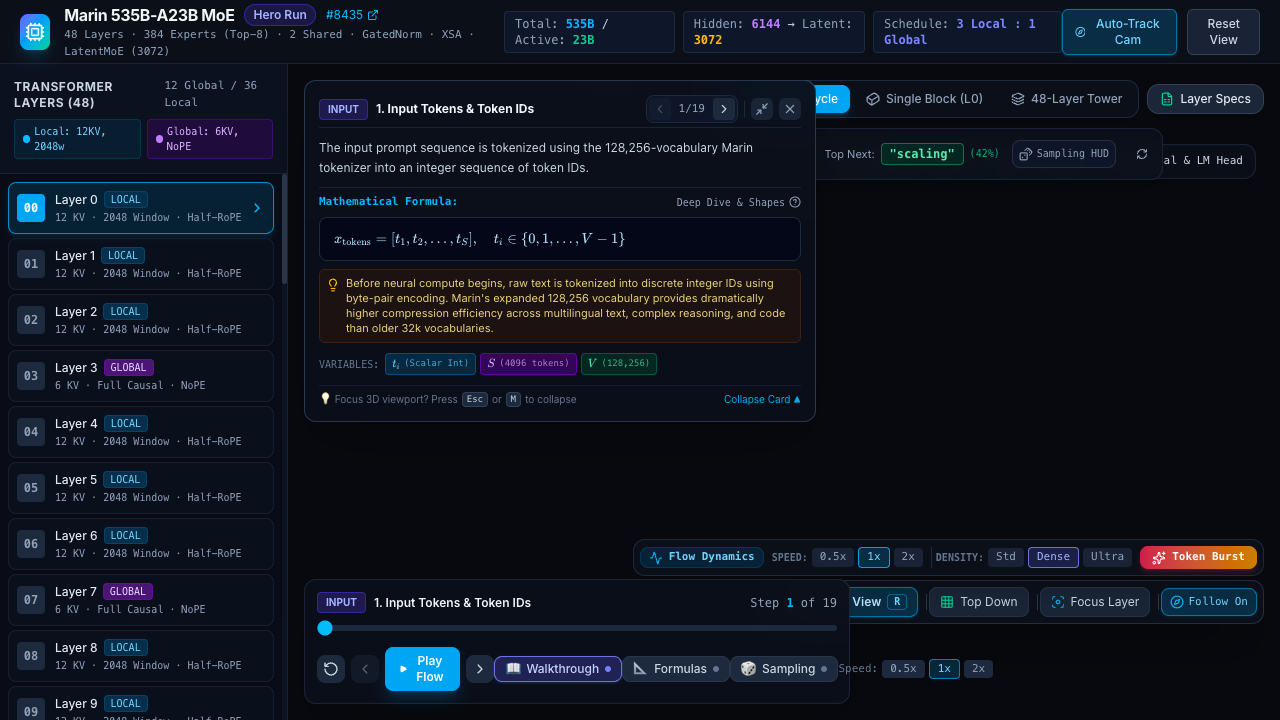Image resolution: width=1280 pixels, height=720 pixels.
Task: Click the 07 number badge of Layer 7
Action: [x=31, y=600]
